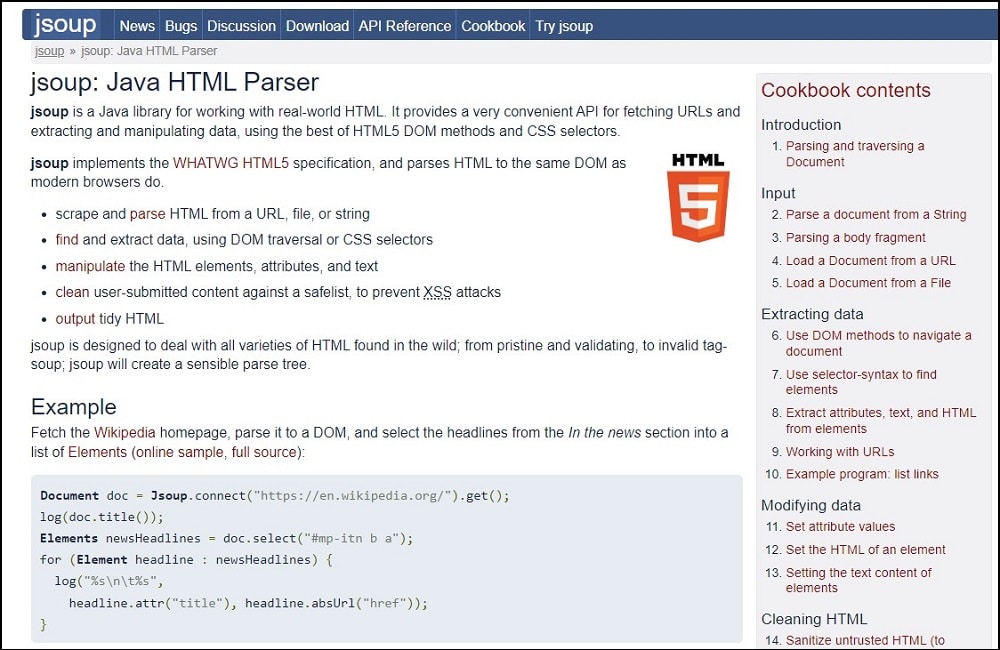Open Set attribute values
The height and width of the screenshot is (650, 1000).
pyautogui.click(x=840, y=526)
